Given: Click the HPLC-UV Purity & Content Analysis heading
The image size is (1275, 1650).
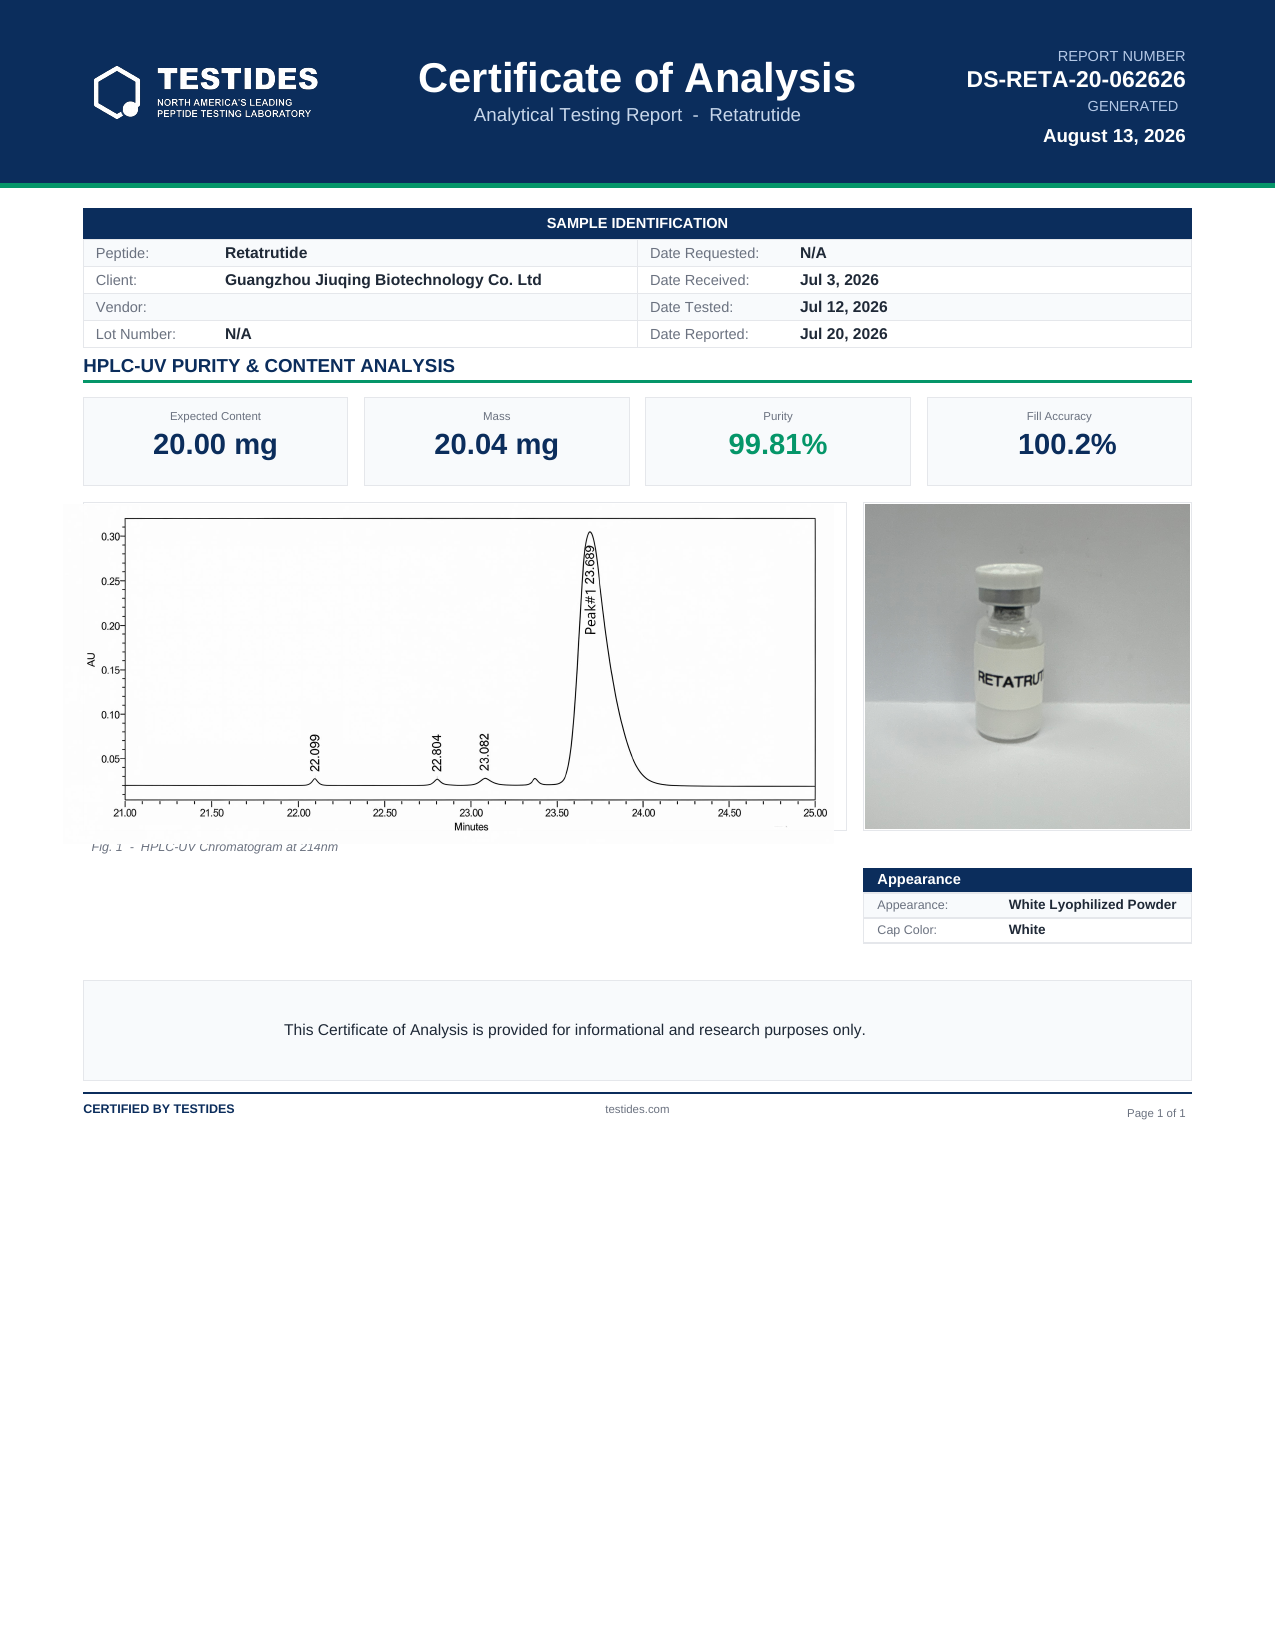Looking at the screenshot, I should pyautogui.click(x=269, y=366).
